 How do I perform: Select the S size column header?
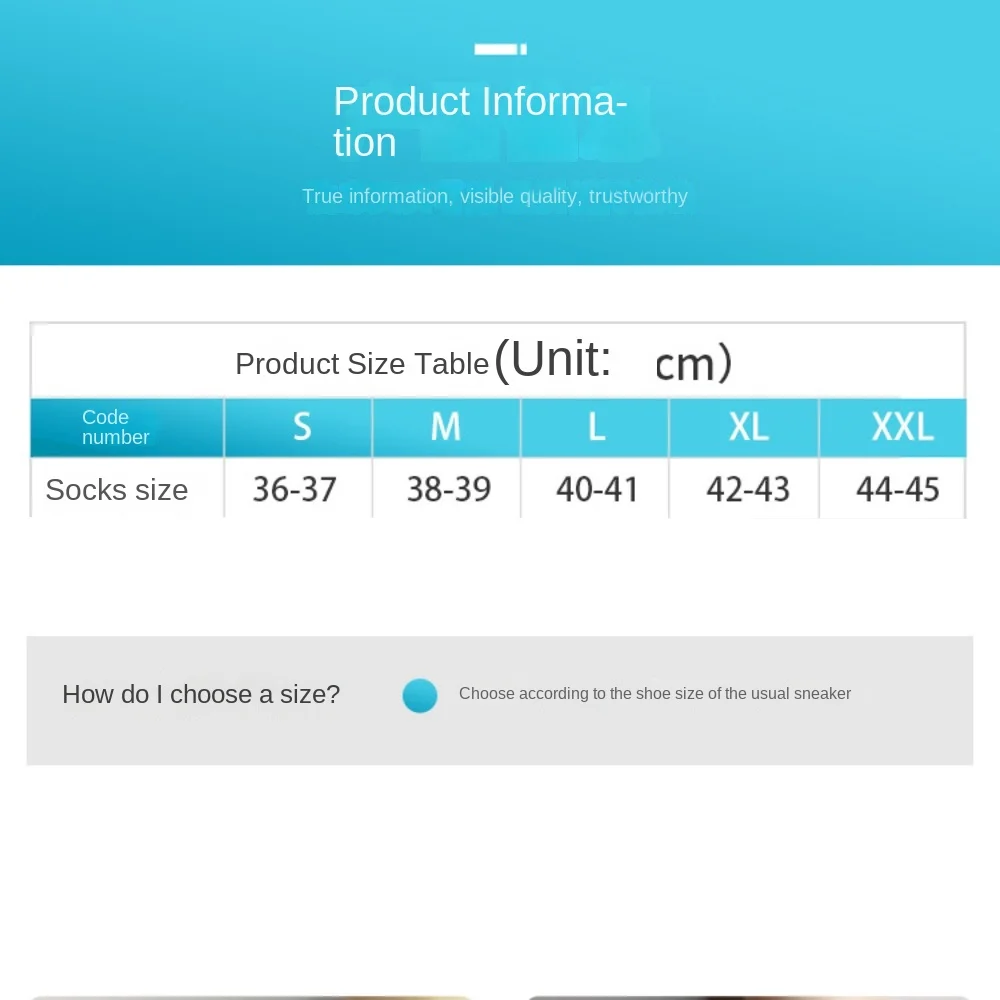[298, 427]
